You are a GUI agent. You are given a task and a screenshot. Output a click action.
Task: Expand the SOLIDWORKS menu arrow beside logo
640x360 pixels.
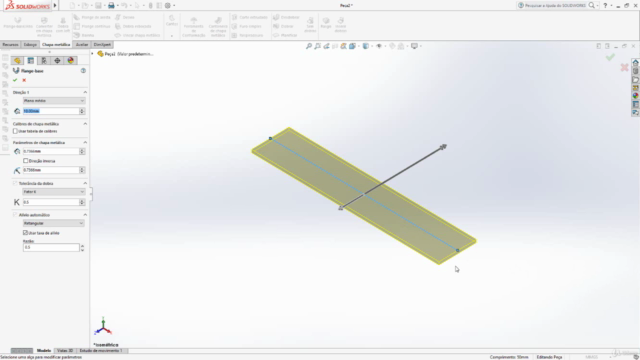[55, 5]
